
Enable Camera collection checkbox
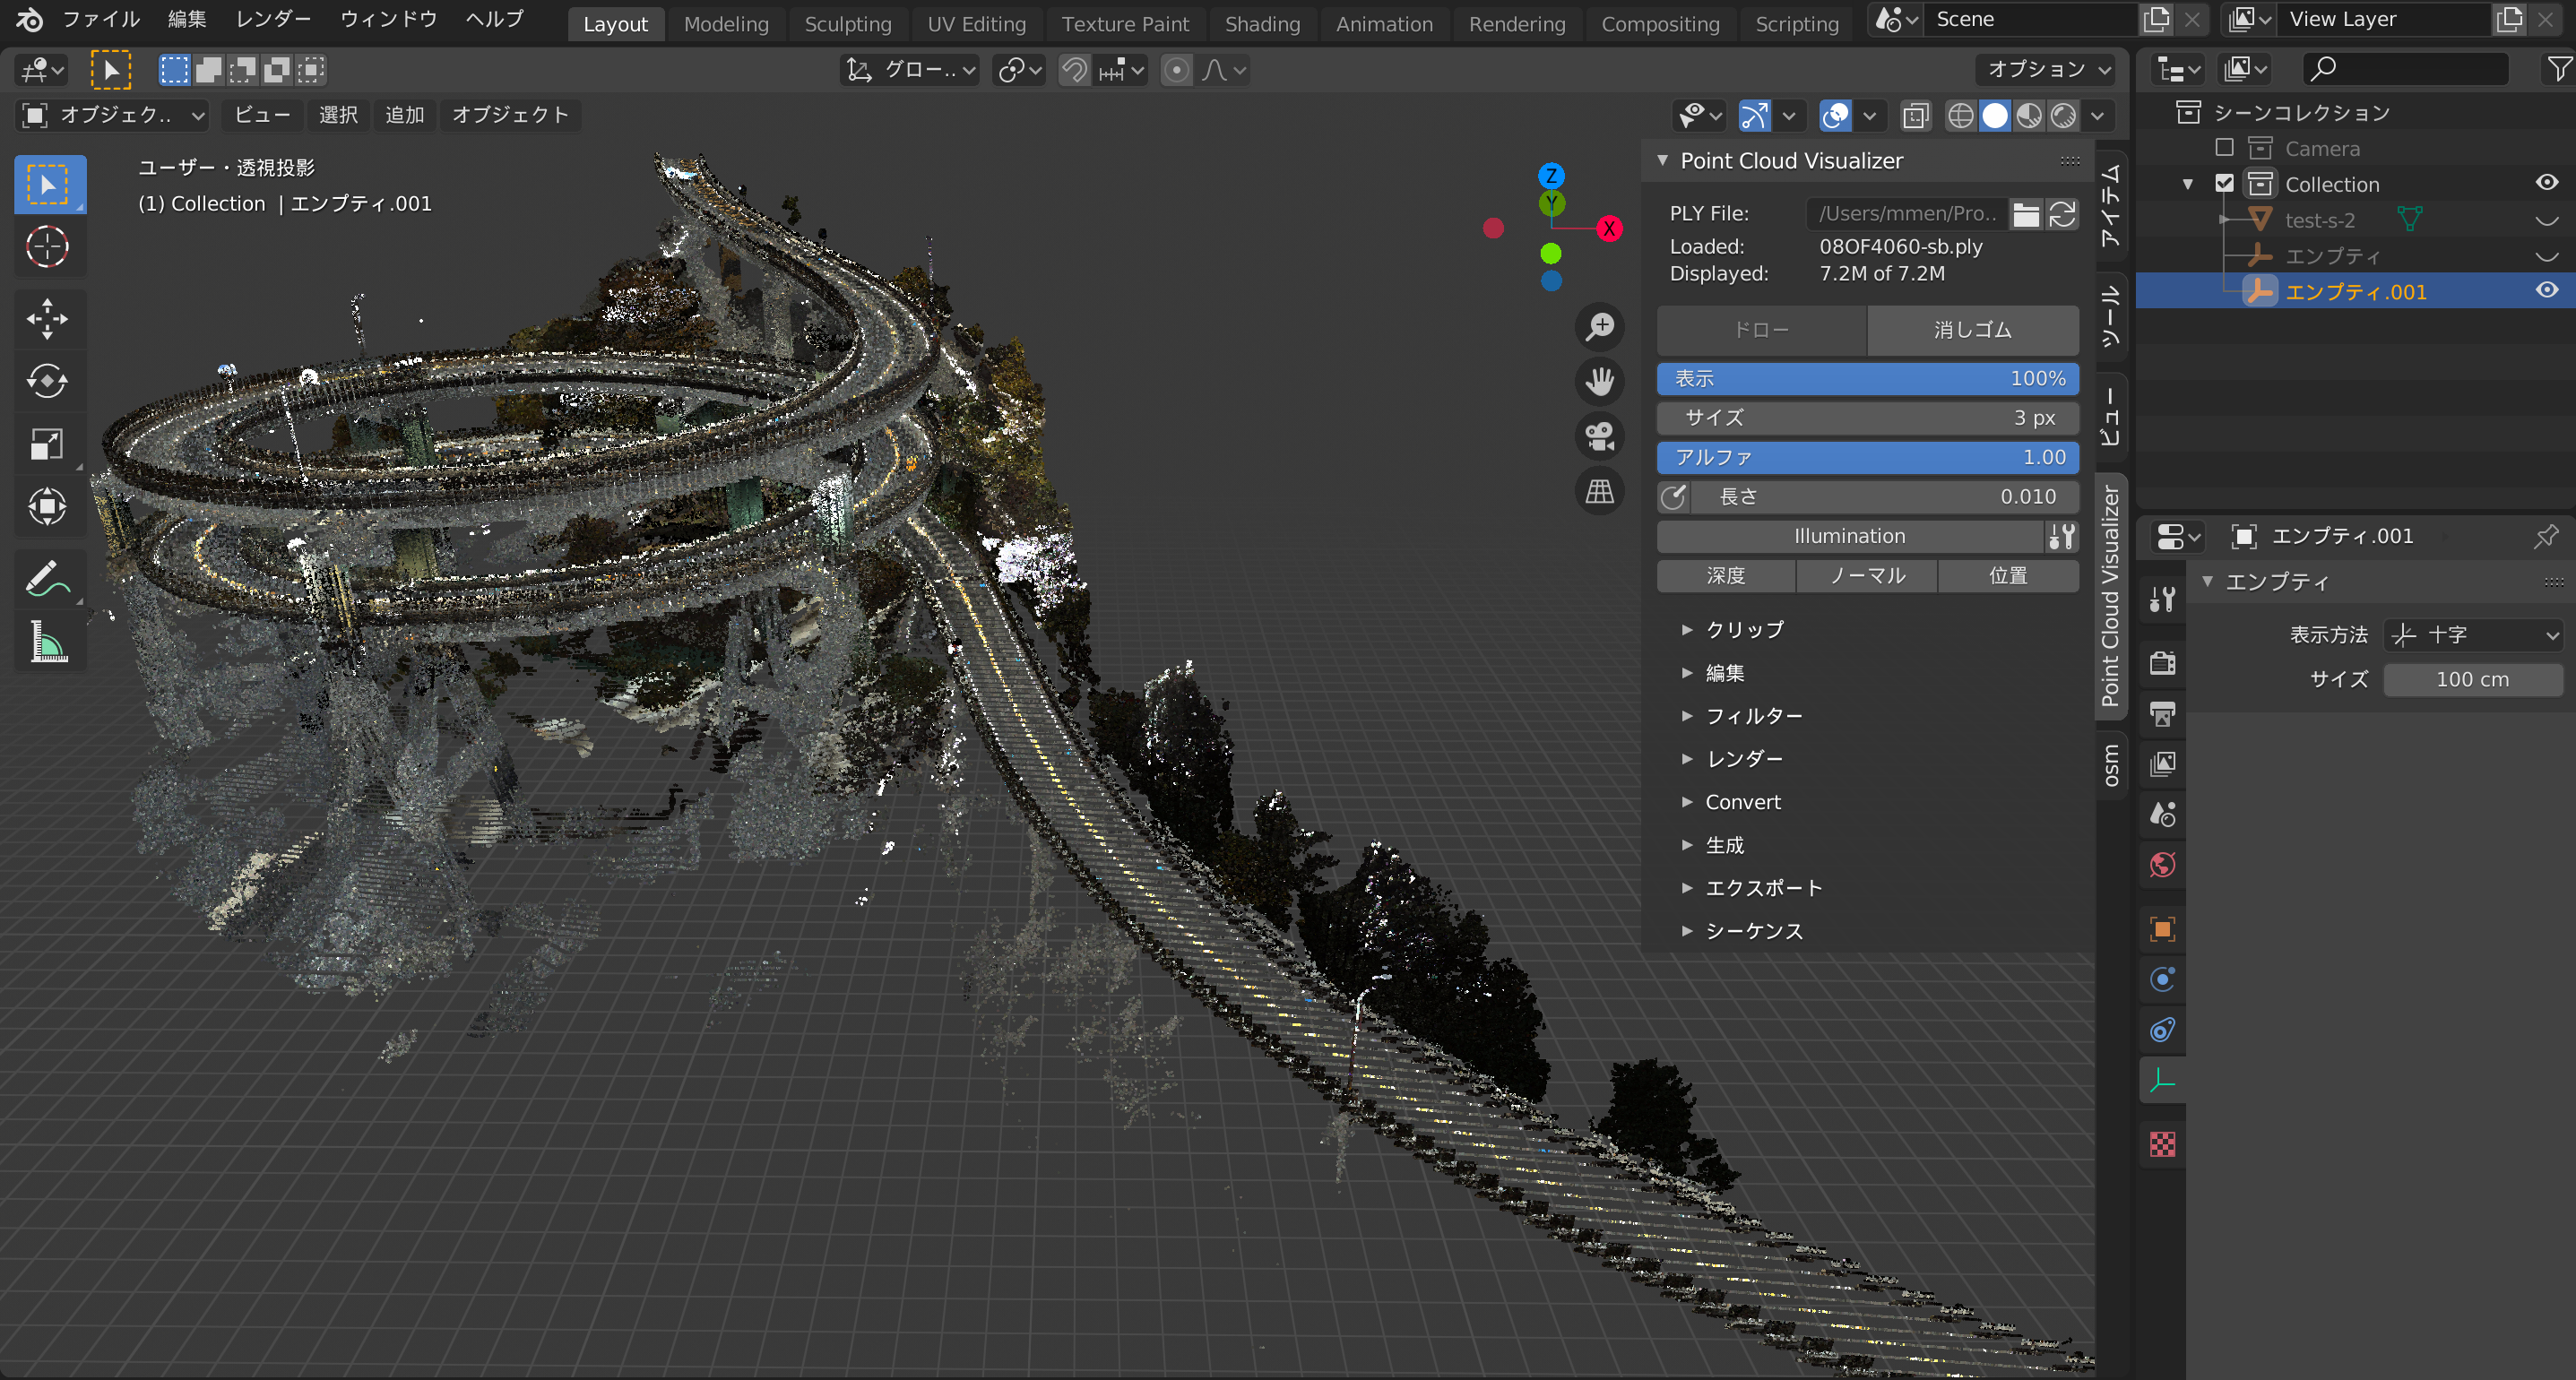point(2225,148)
